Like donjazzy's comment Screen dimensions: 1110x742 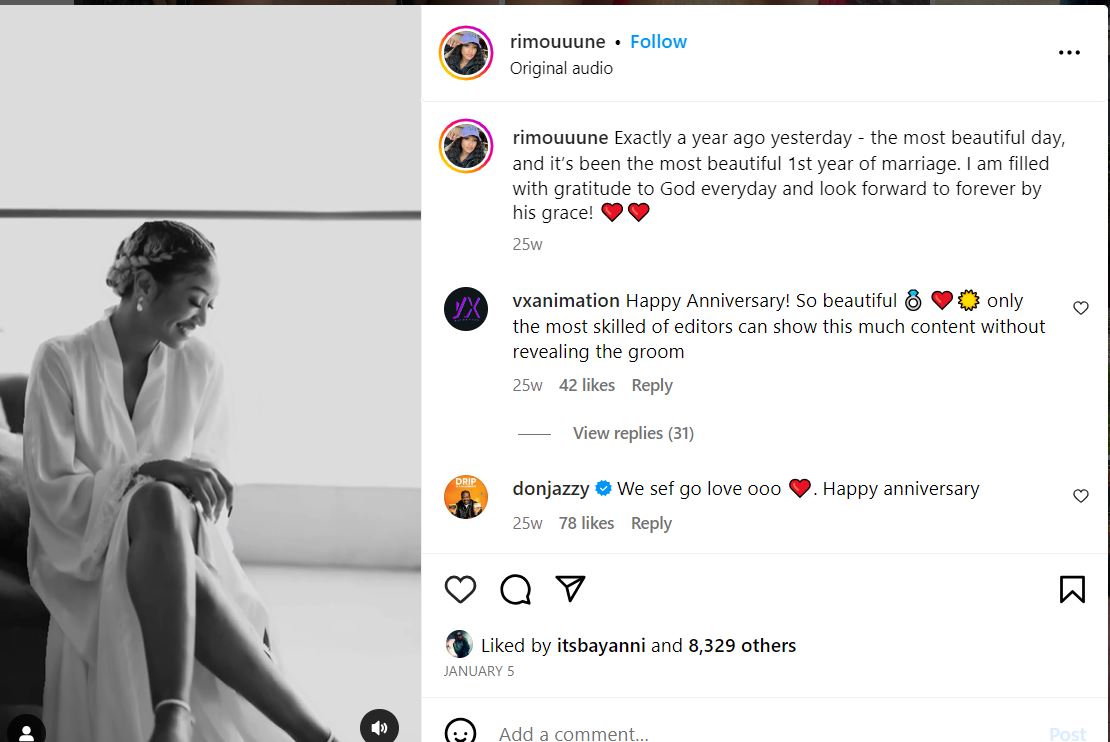click(x=1081, y=496)
